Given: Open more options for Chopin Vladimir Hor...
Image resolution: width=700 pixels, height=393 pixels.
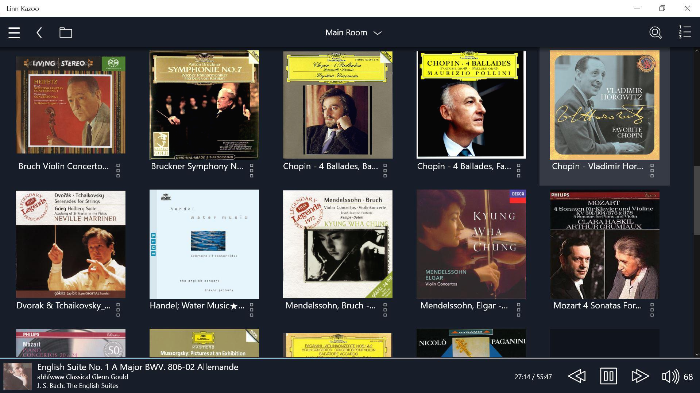Looking at the screenshot, I should click(x=652, y=170).
